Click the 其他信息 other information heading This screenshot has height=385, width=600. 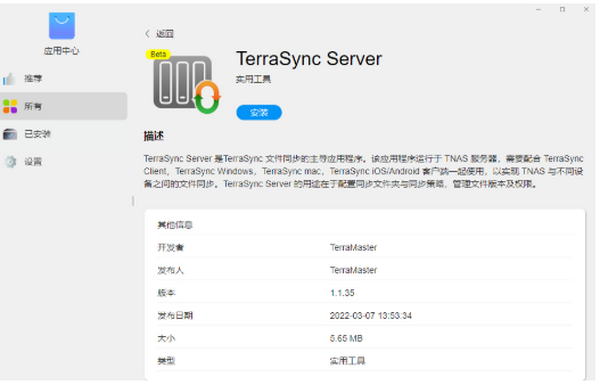[175, 225]
